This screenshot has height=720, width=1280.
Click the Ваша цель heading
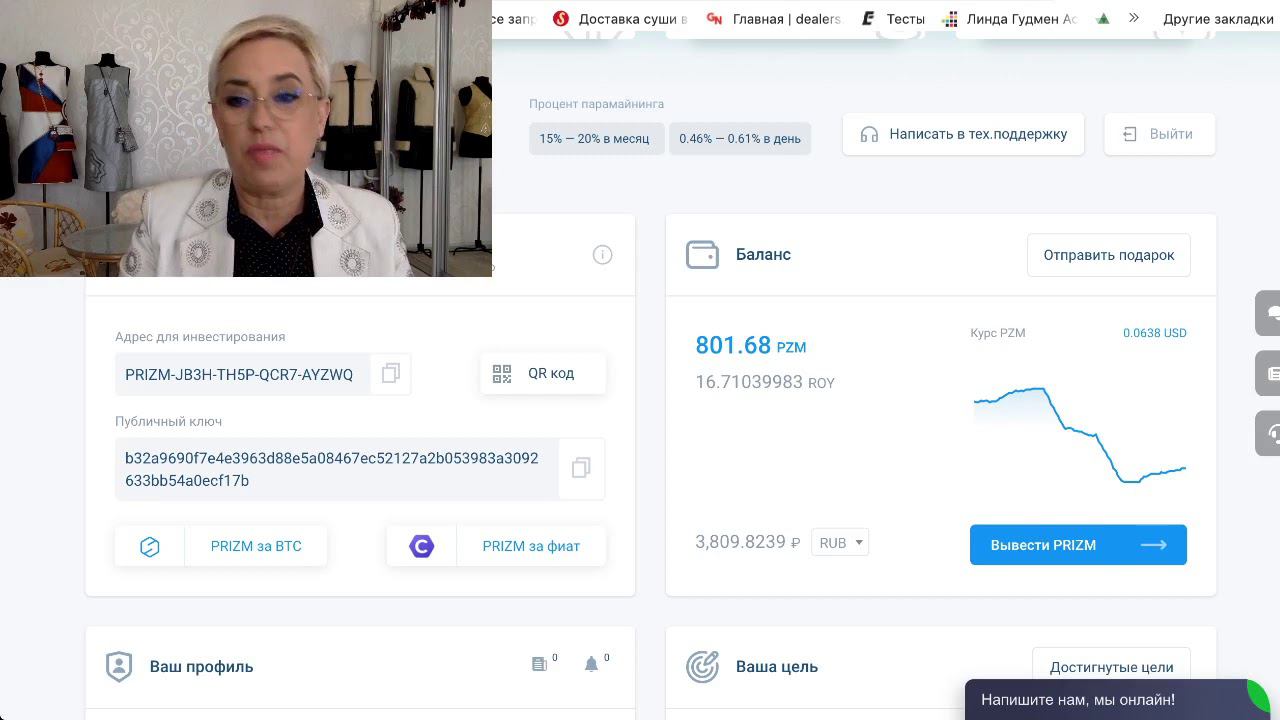777,667
